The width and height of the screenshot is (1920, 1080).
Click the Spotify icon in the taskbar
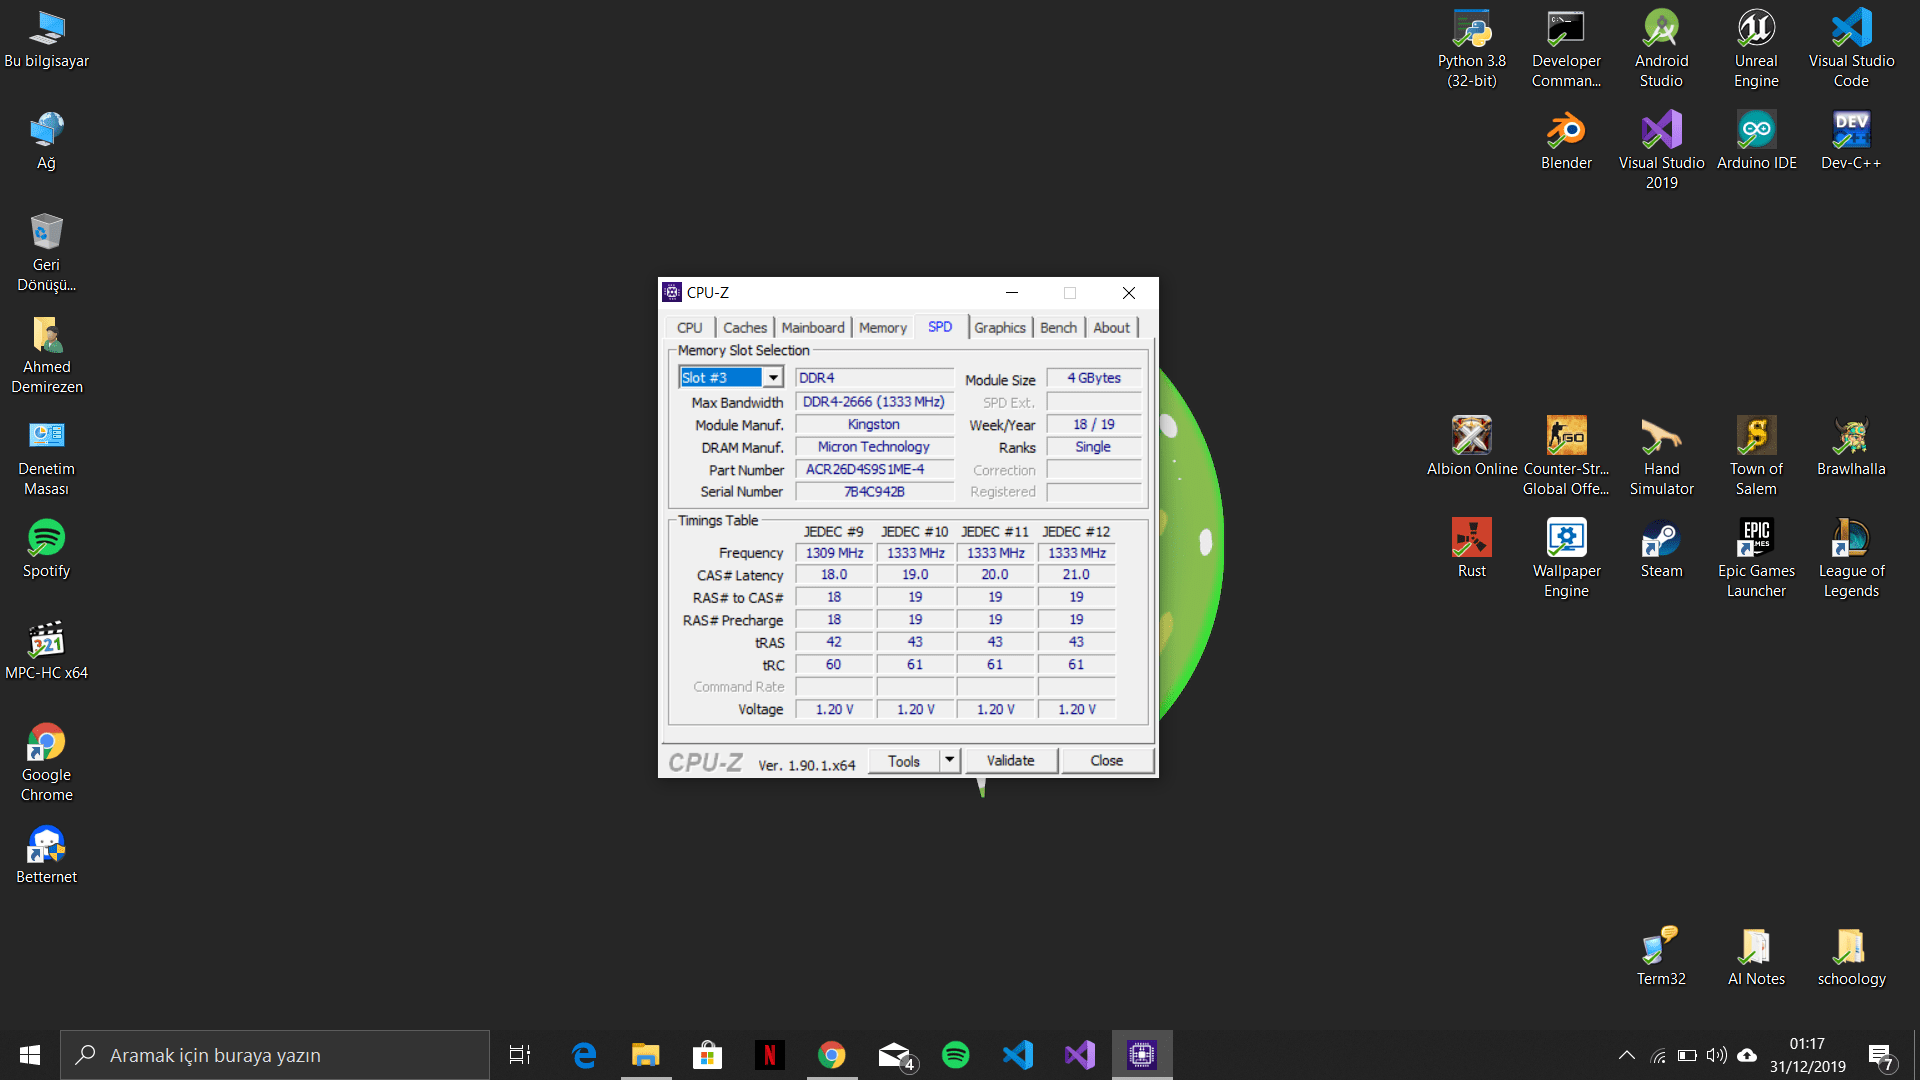point(956,1055)
